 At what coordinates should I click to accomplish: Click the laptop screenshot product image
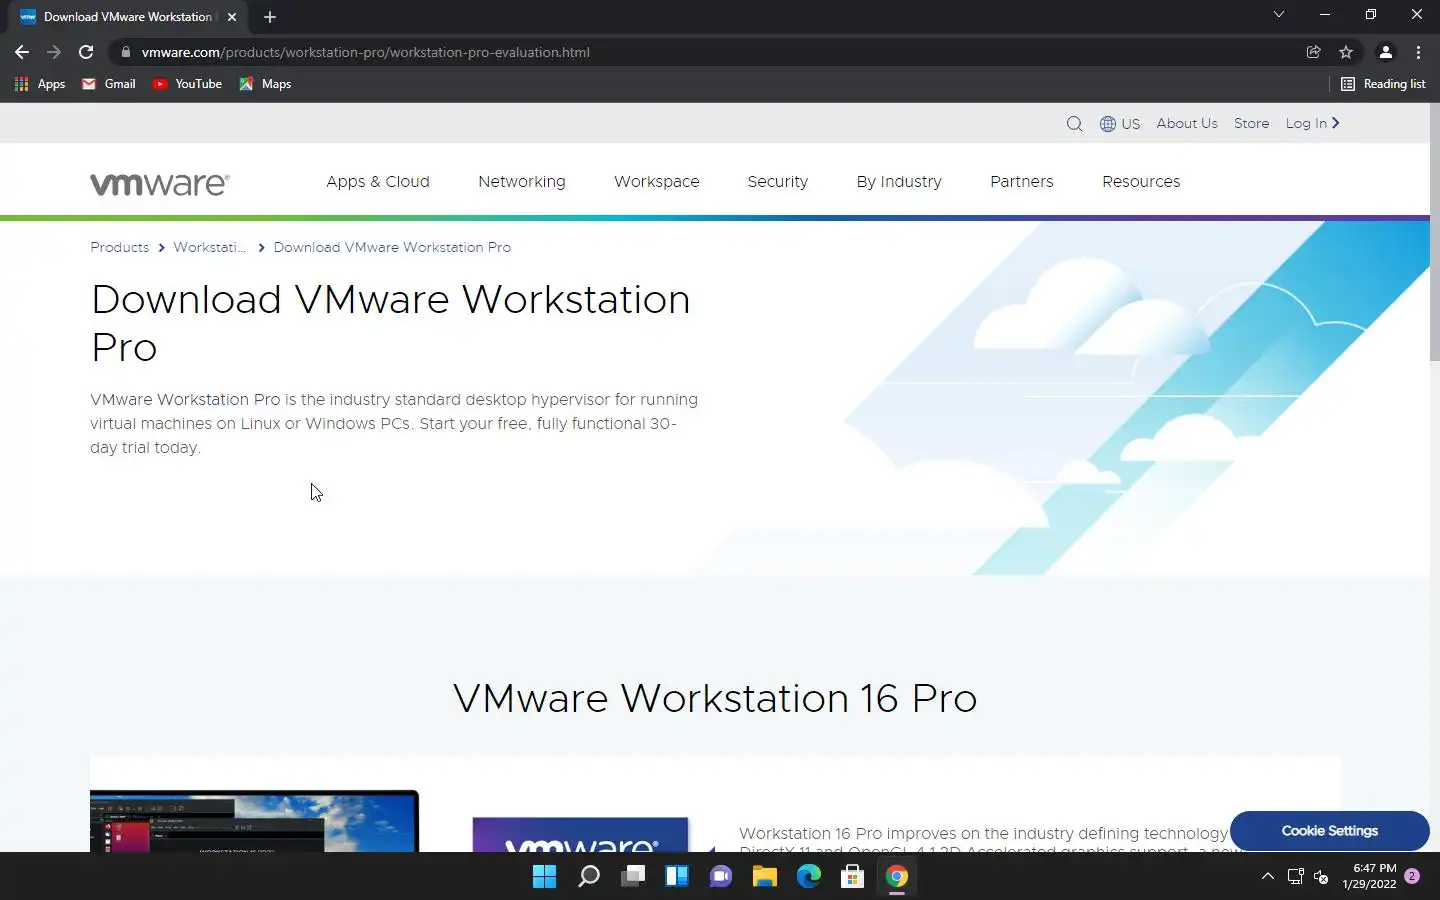254,821
